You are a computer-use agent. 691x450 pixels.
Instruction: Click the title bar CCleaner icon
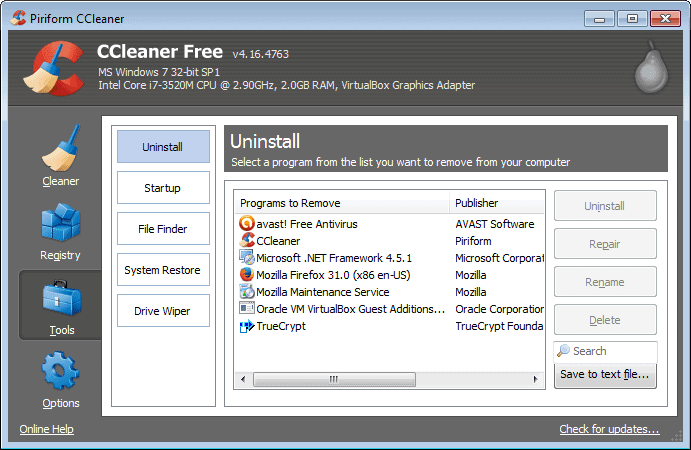[x=19, y=18]
